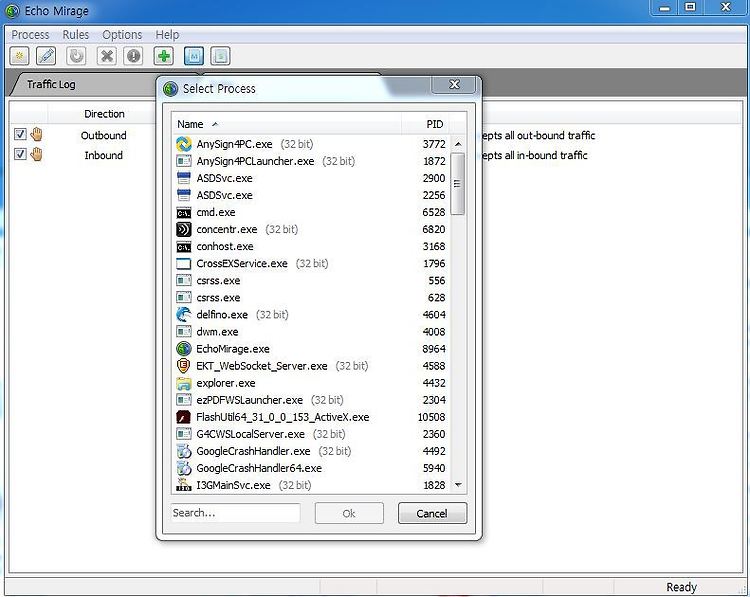Sort processes by the Name column header
The width and height of the screenshot is (750, 597).
click(287, 124)
